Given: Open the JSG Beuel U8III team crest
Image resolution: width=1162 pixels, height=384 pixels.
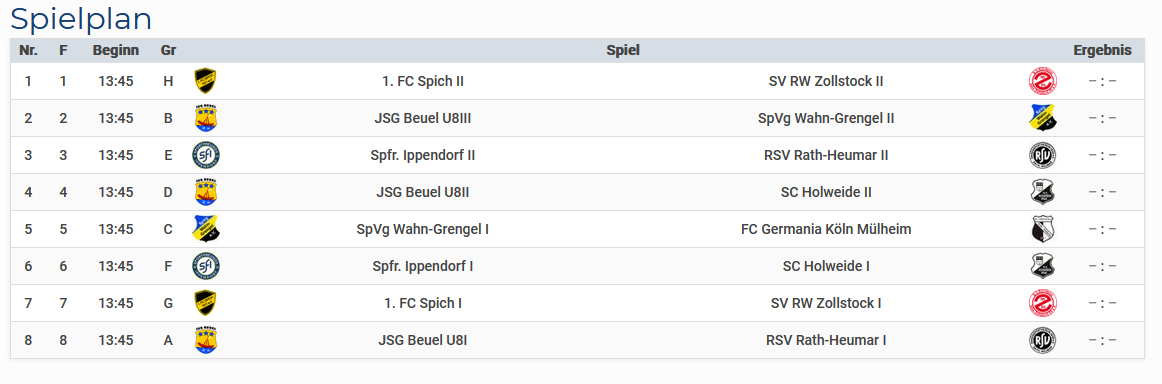Looking at the screenshot, I should tap(205, 118).
